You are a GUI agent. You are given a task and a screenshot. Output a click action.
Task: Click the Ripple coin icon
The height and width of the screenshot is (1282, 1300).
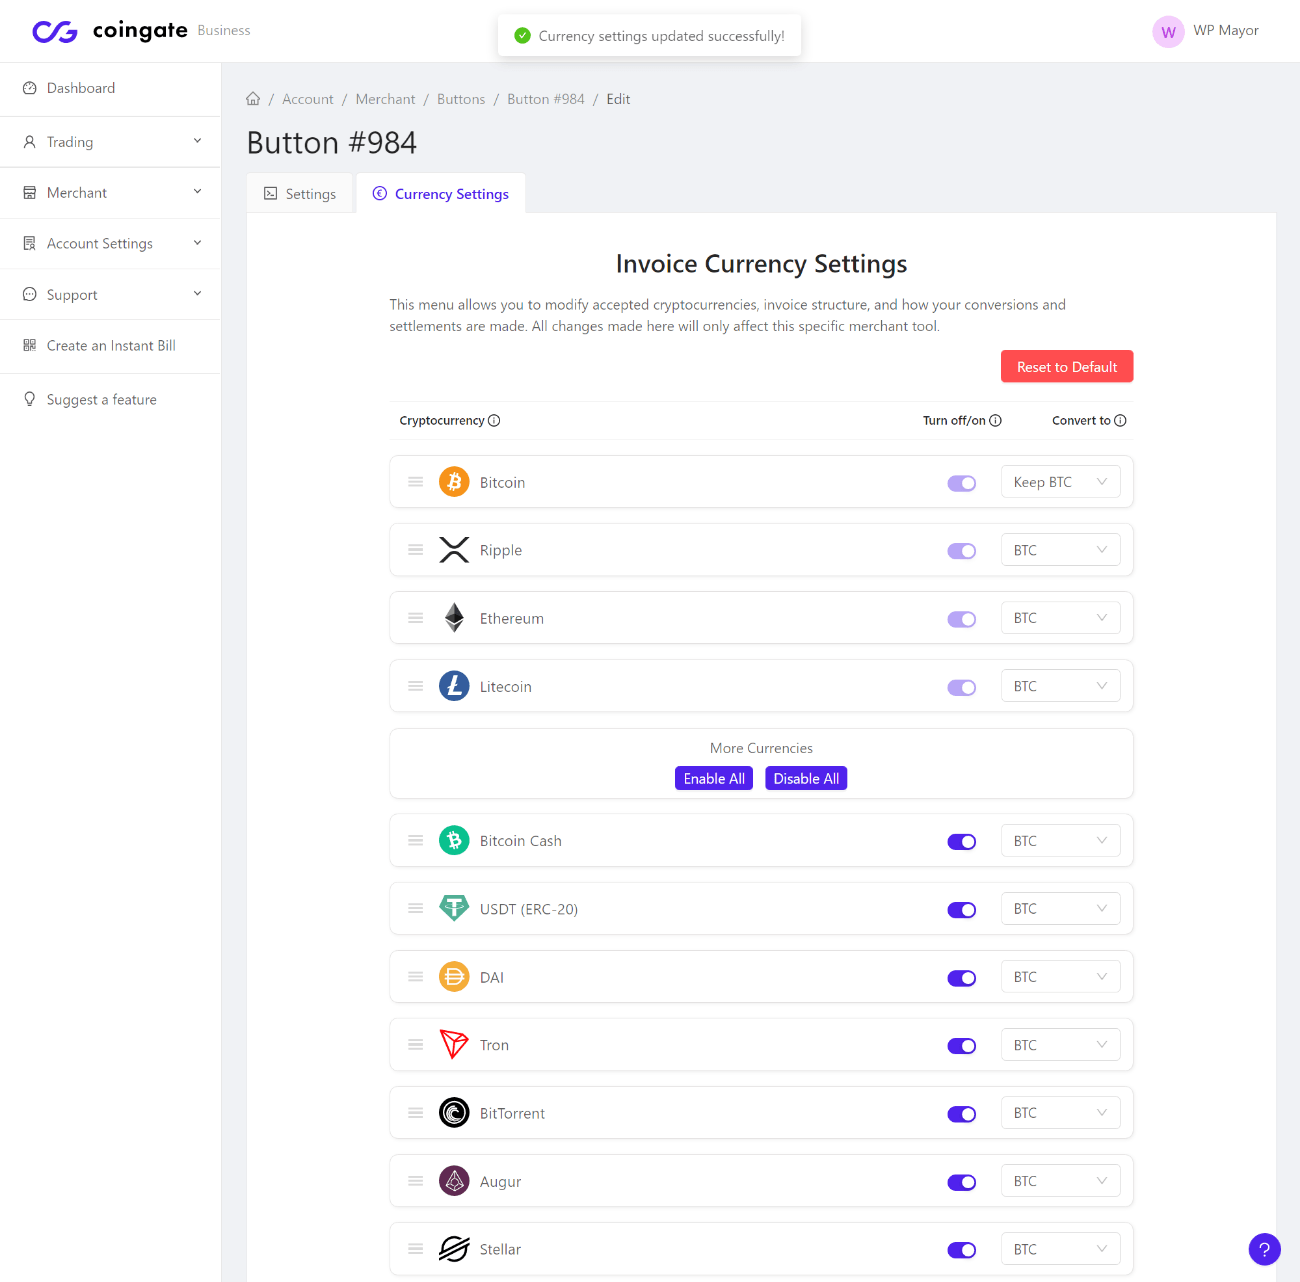[x=454, y=550]
